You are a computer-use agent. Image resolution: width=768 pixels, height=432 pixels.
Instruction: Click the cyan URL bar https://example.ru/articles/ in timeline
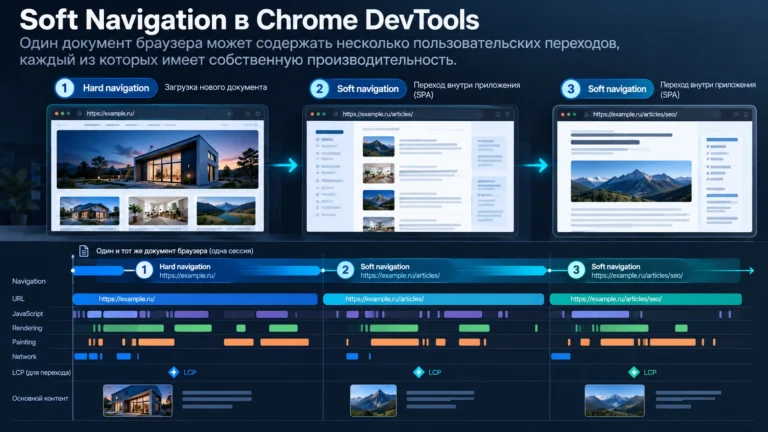pos(433,299)
